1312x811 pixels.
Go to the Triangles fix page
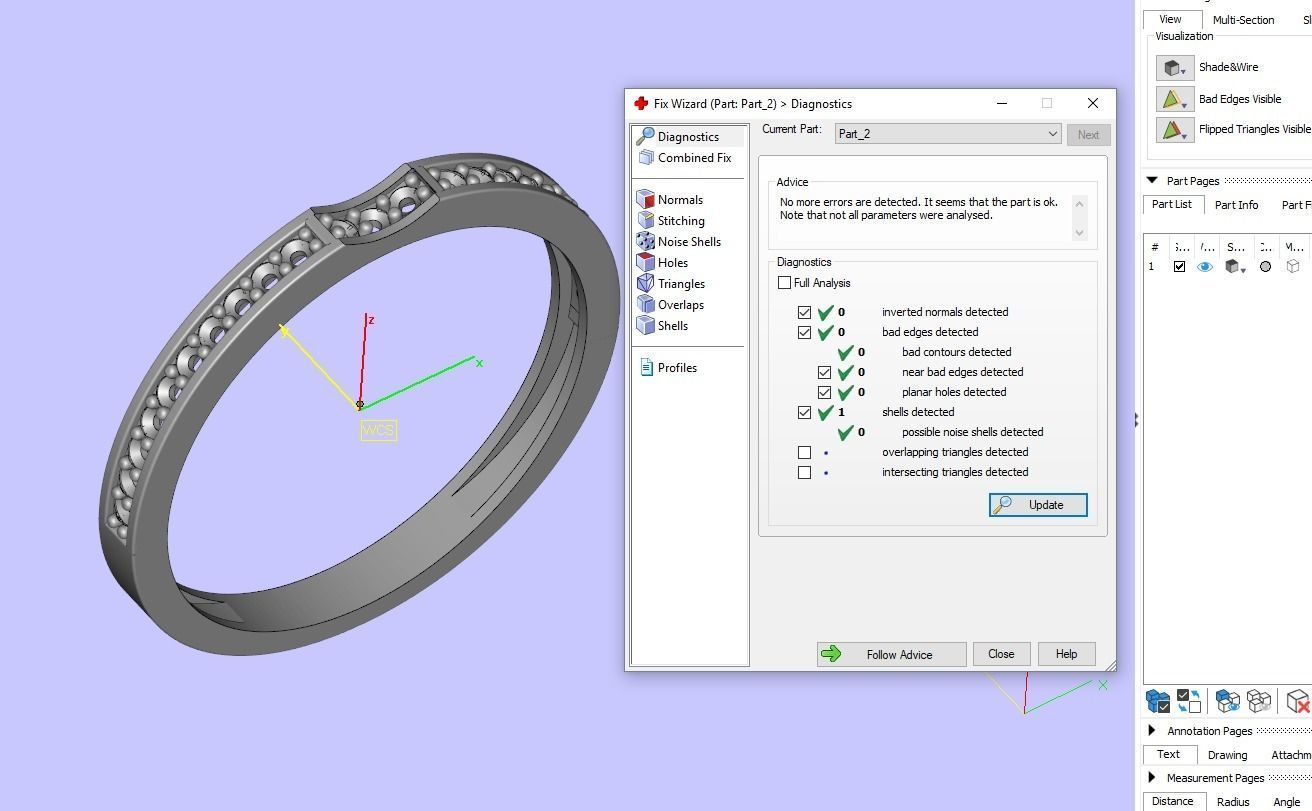(x=680, y=284)
